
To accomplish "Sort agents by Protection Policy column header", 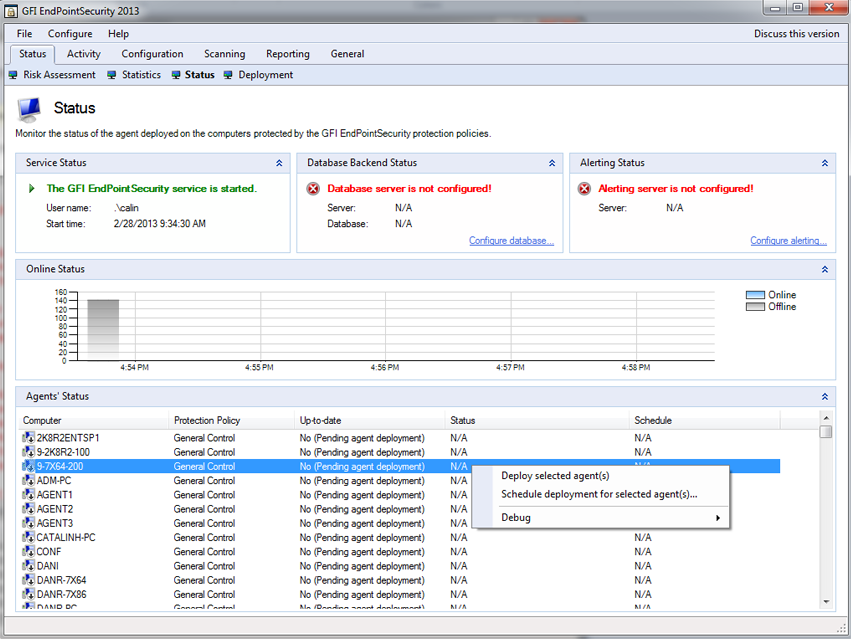I will (231, 420).
